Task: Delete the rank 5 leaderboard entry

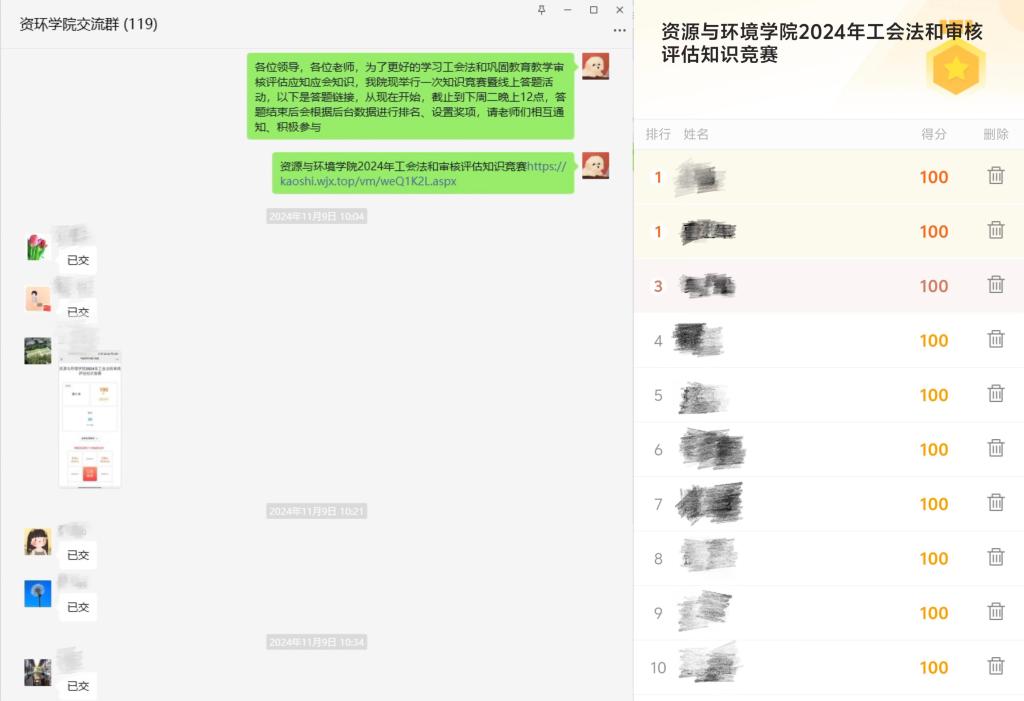Action: click(x=995, y=393)
